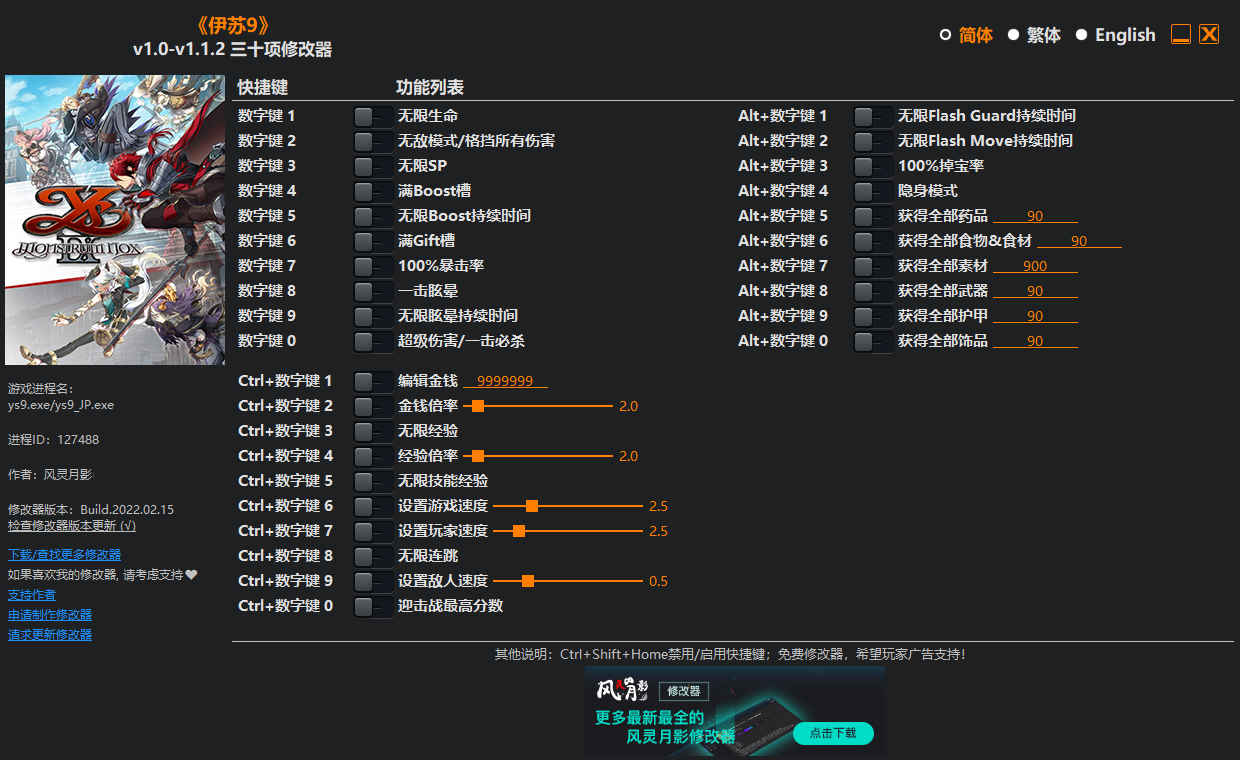The image size is (1240, 760).
Task: Select 繁体 language radio button
Action: 1013,35
